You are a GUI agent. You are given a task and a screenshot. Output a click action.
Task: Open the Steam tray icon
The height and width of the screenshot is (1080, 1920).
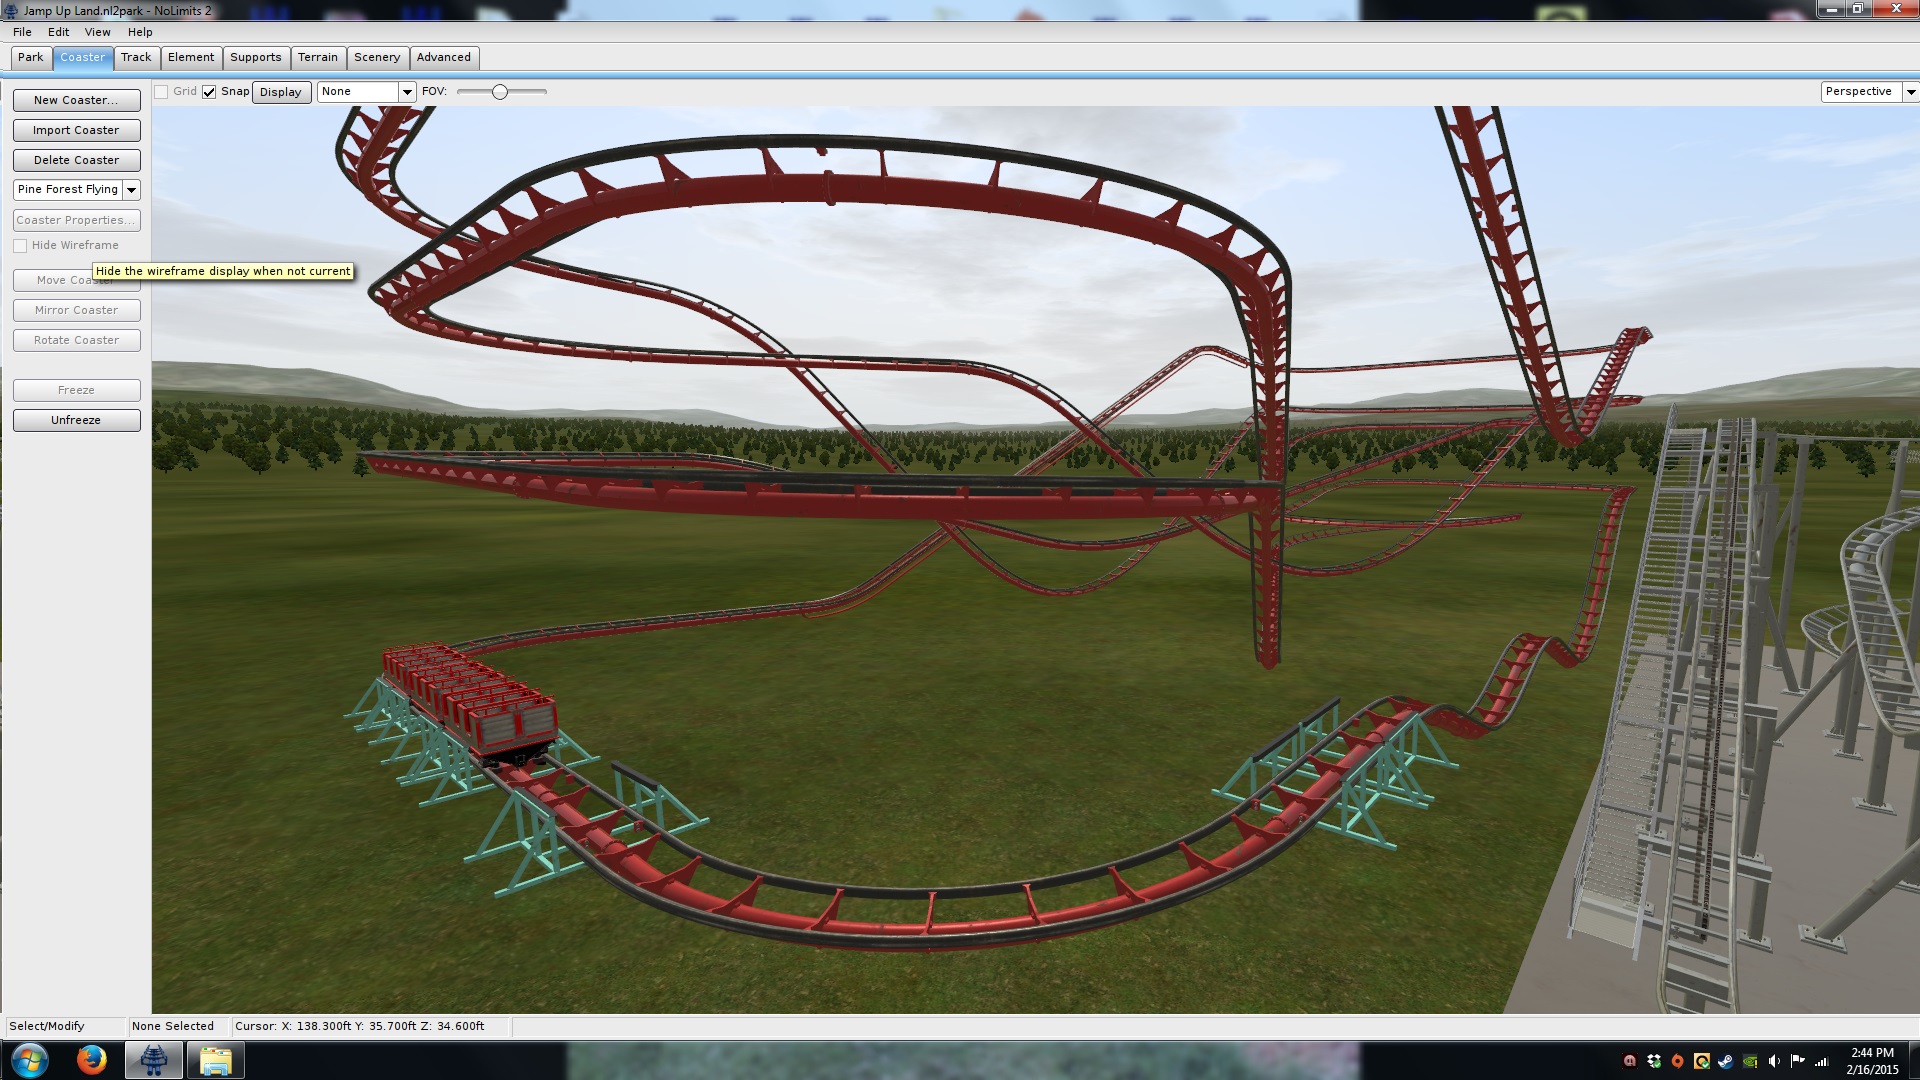click(1725, 1061)
